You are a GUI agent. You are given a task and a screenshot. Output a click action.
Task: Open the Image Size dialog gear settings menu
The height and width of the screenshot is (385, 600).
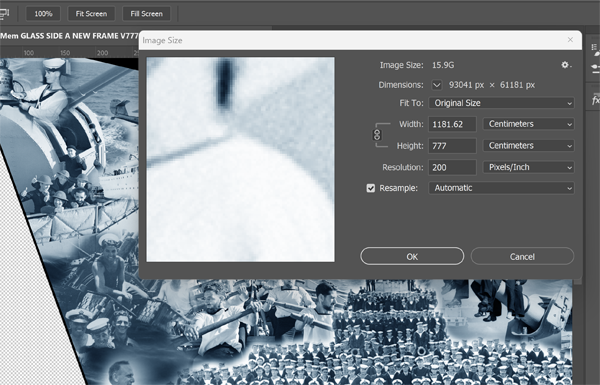(566, 65)
